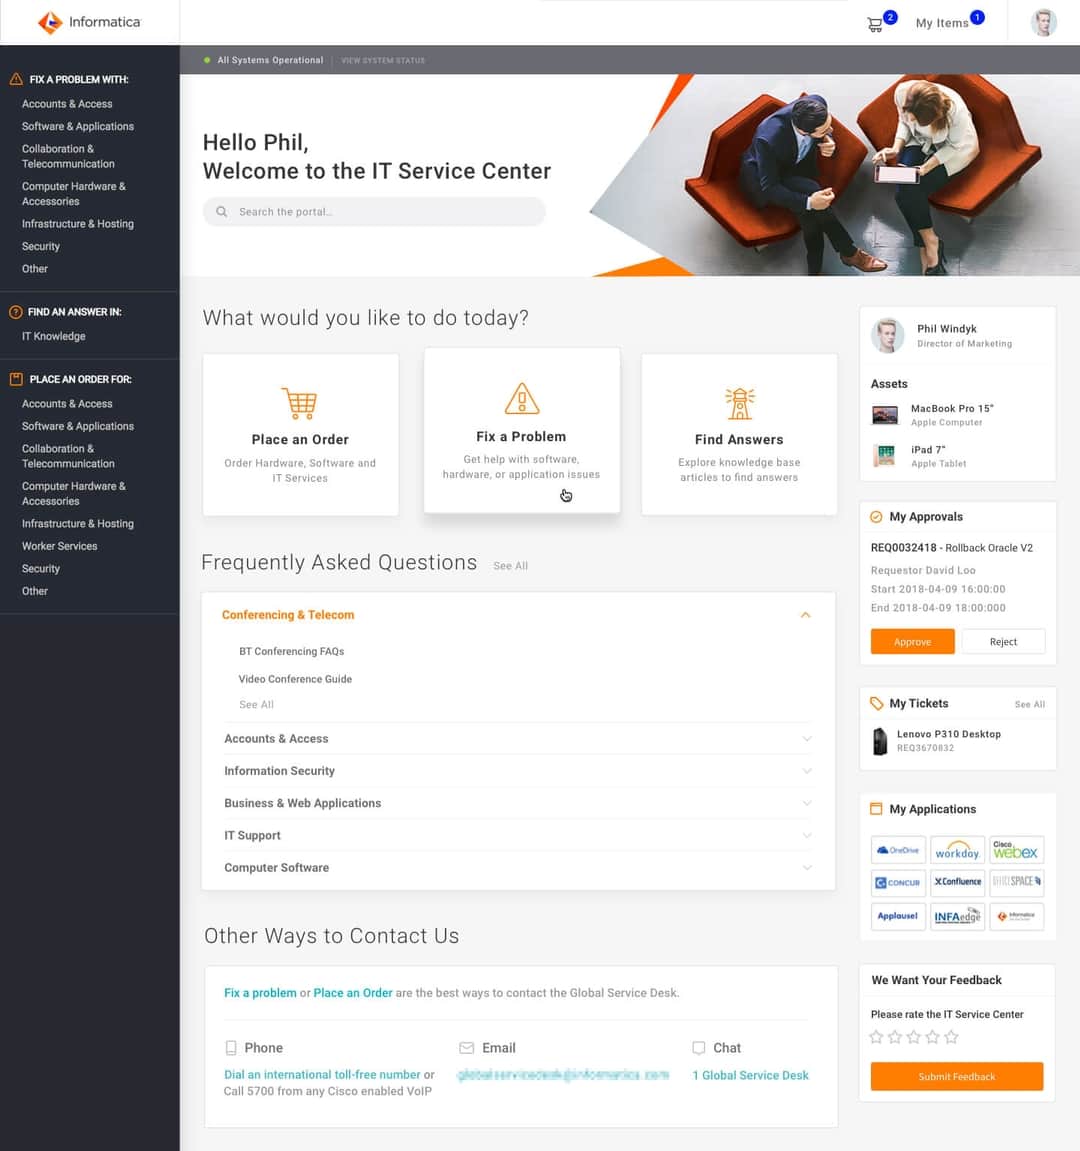Open Concur from My Applications
The width and height of the screenshot is (1080, 1151).
[x=897, y=882]
